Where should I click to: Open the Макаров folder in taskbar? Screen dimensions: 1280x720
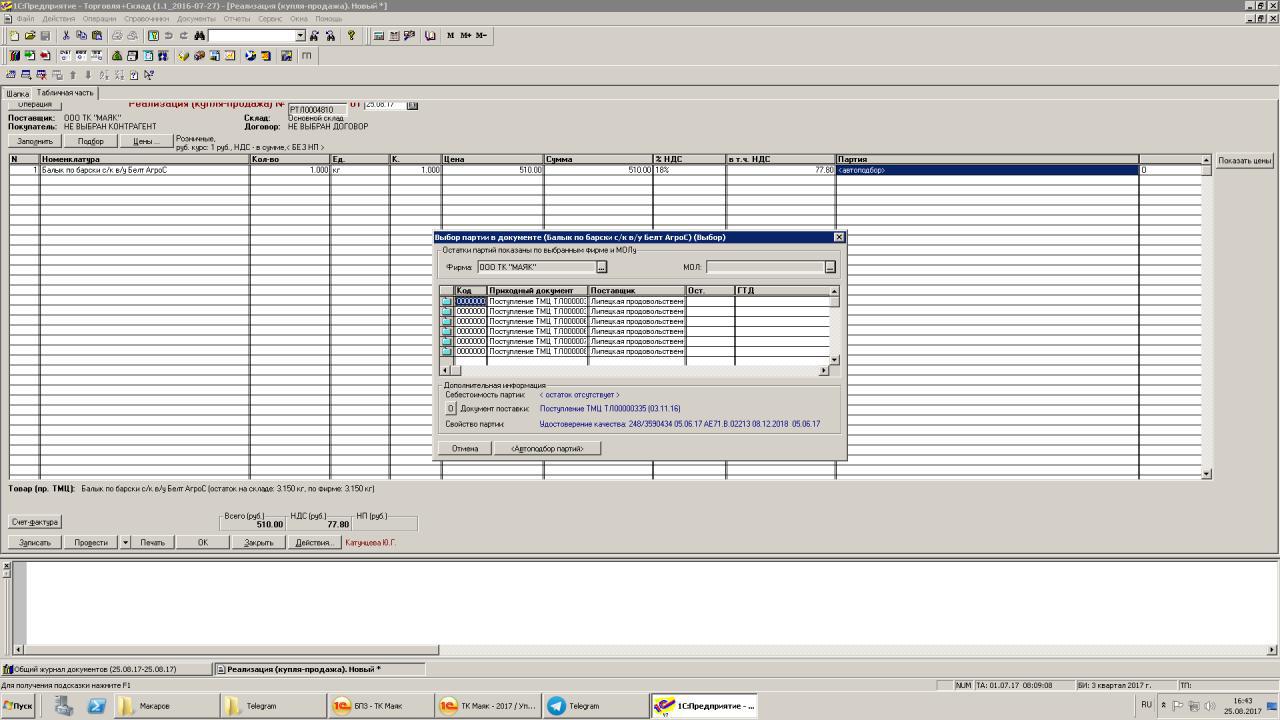pos(166,705)
